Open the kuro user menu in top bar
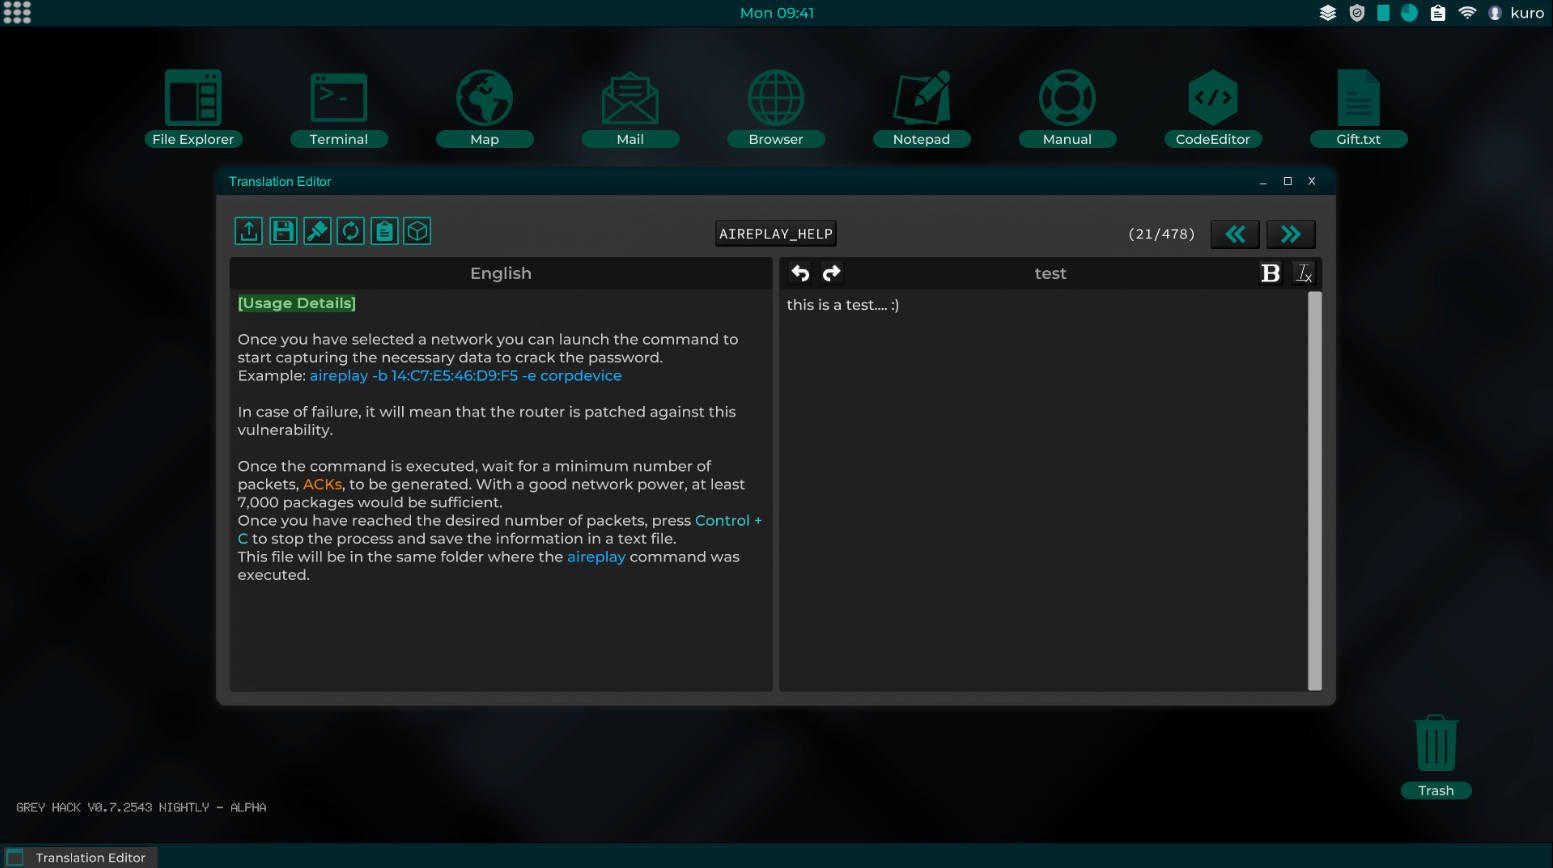The width and height of the screenshot is (1553, 868). [1516, 13]
